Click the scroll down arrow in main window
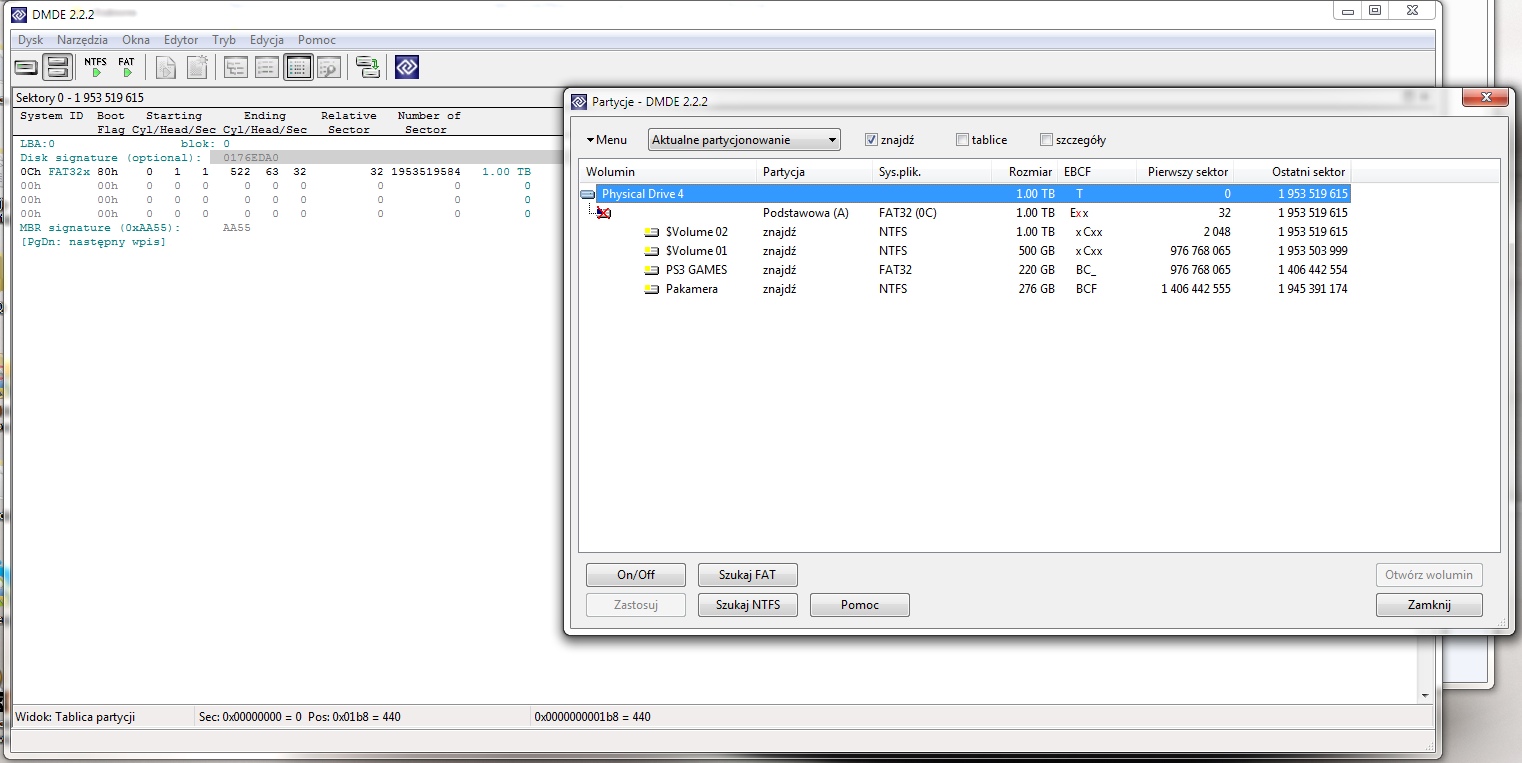Viewport: 1522px width, 763px height. click(1424, 696)
